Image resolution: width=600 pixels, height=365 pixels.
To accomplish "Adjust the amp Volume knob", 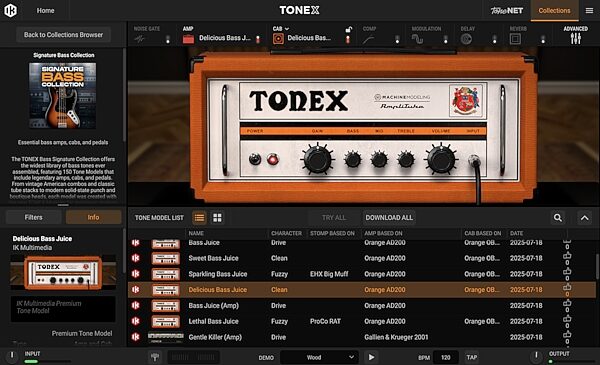I will point(441,159).
